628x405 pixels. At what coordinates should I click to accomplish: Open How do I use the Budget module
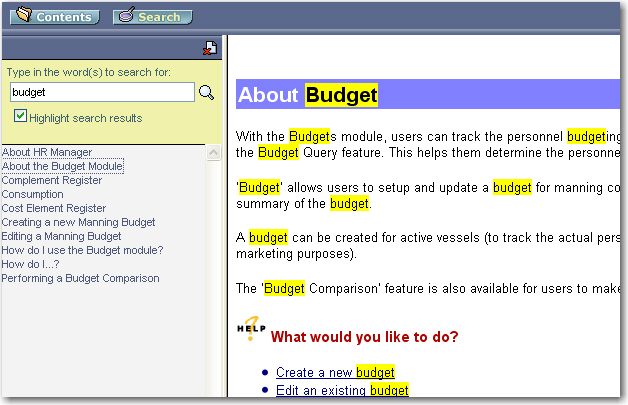pos(82,250)
